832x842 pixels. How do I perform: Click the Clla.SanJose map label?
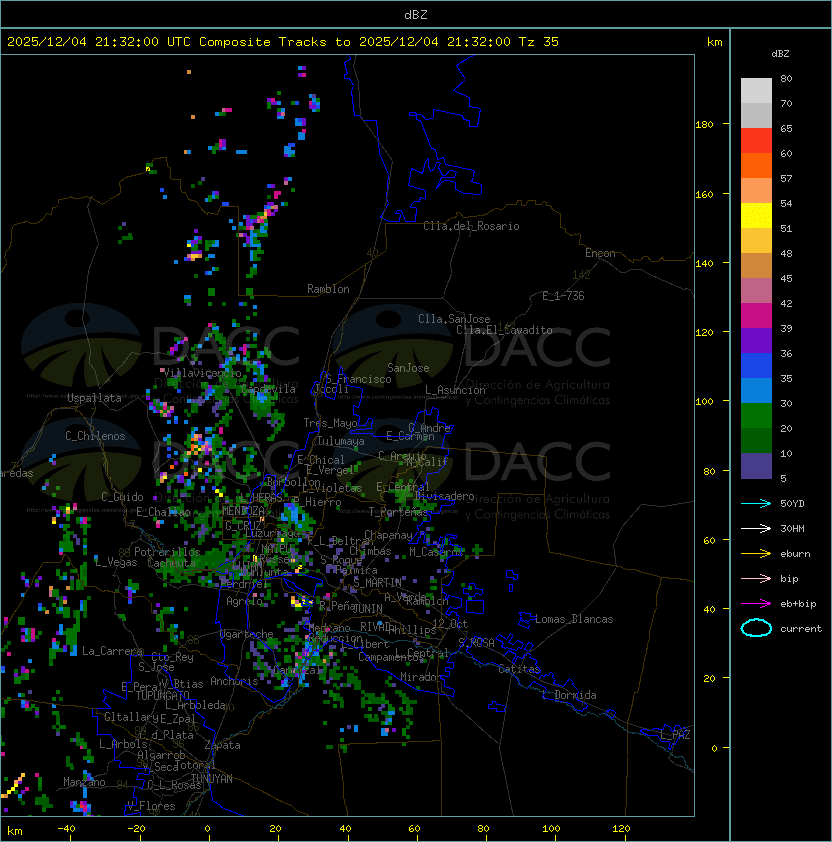[454, 319]
